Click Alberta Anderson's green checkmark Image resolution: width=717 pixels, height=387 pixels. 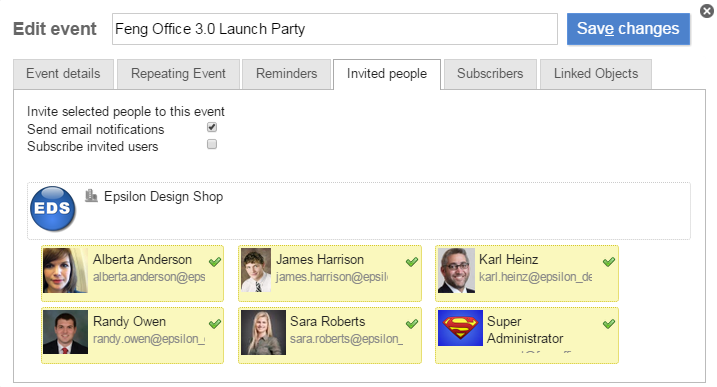215,262
